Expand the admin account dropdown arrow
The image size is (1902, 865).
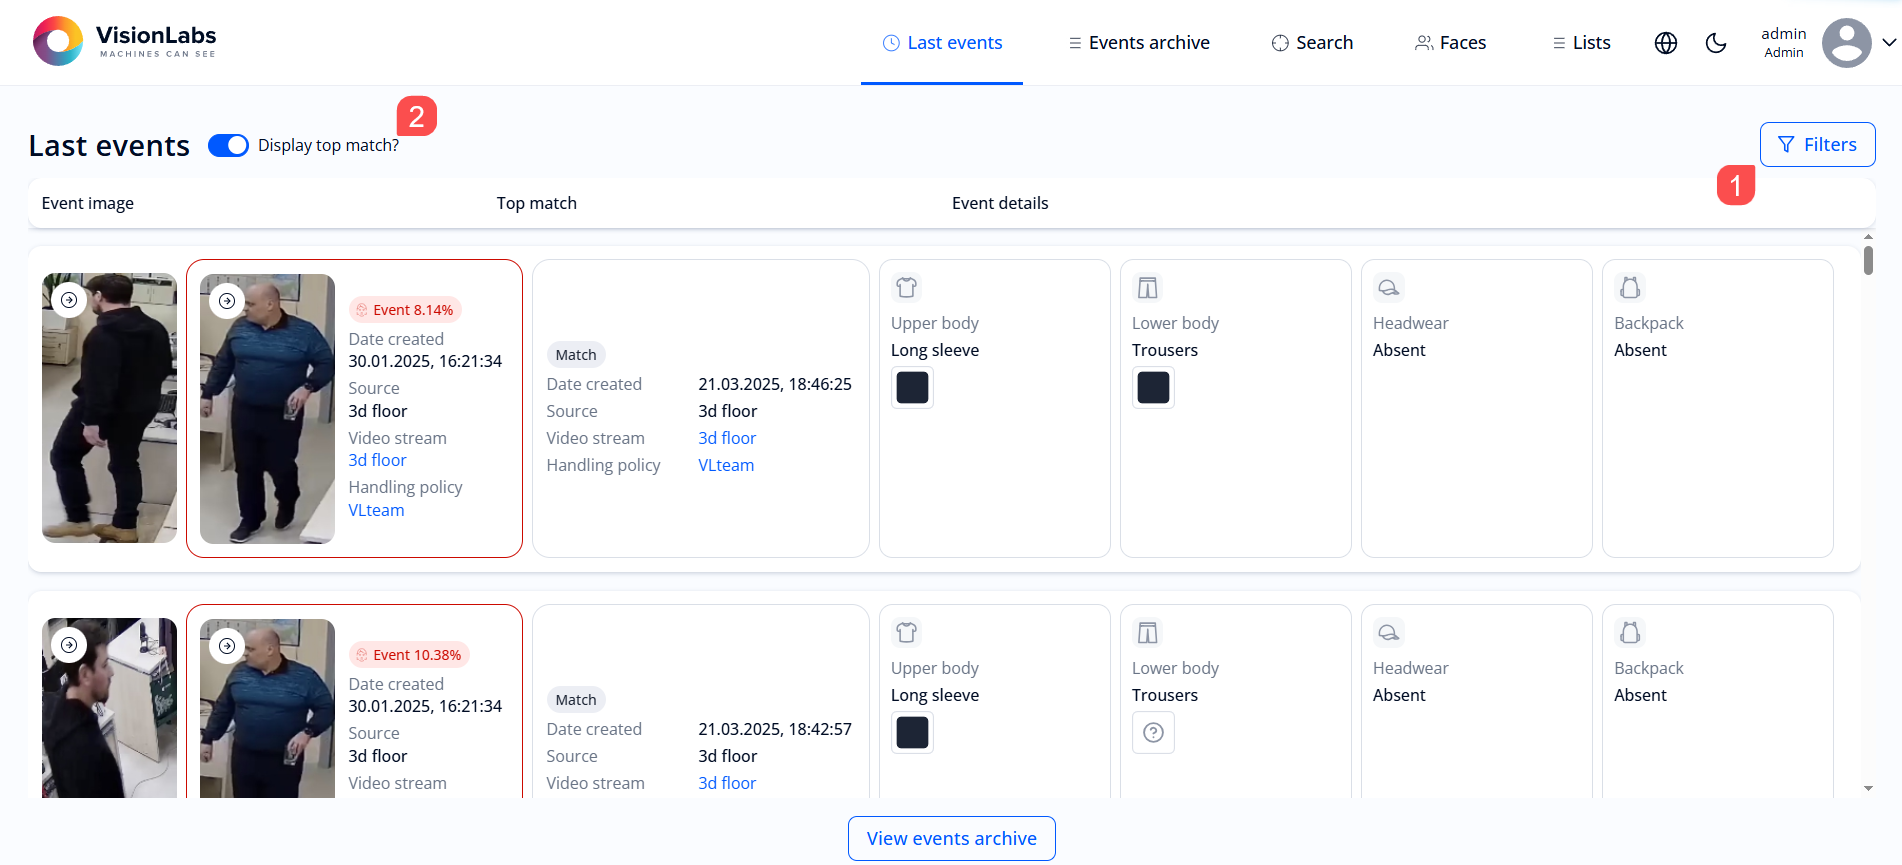[x=1889, y=43]
